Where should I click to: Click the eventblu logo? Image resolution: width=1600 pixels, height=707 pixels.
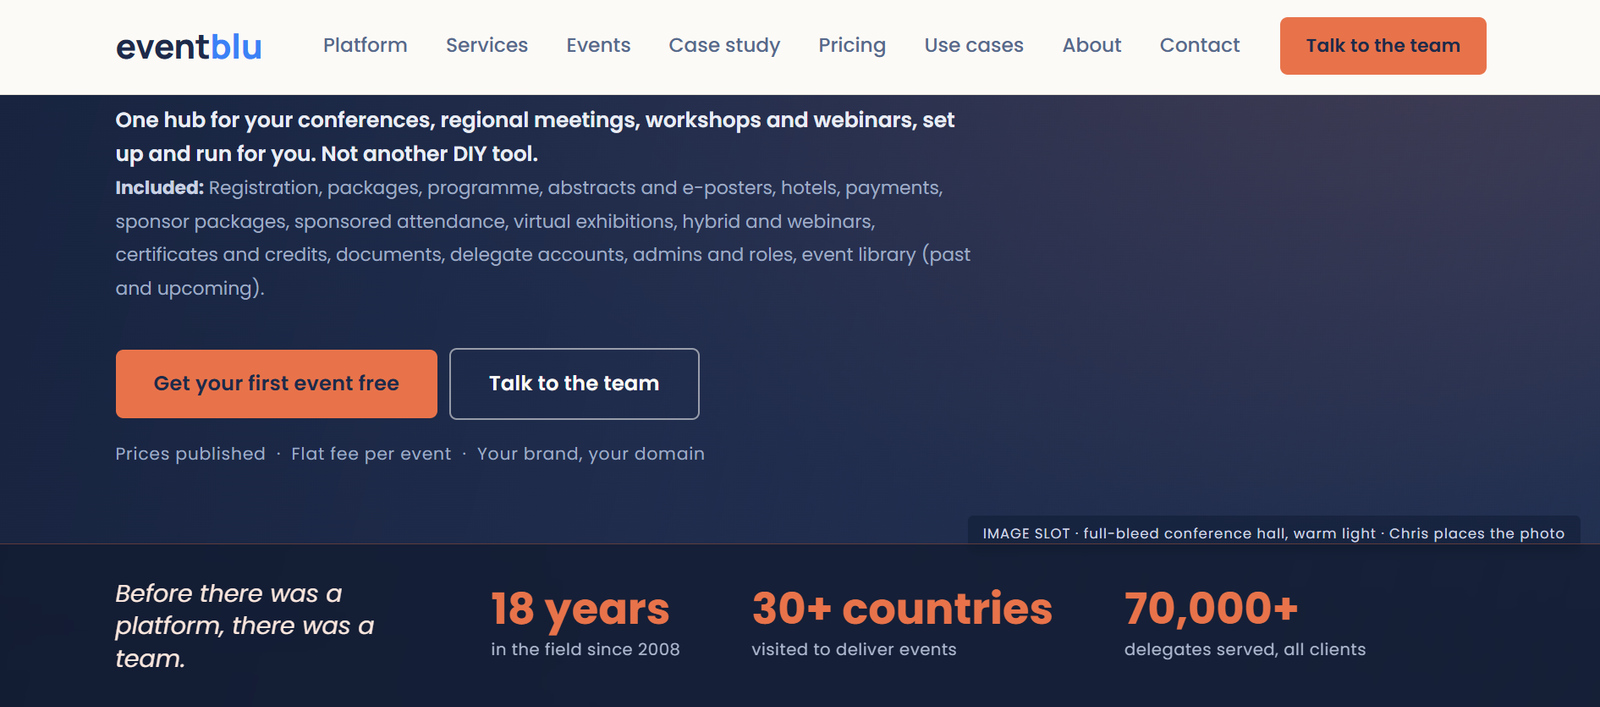pos(189,46)
